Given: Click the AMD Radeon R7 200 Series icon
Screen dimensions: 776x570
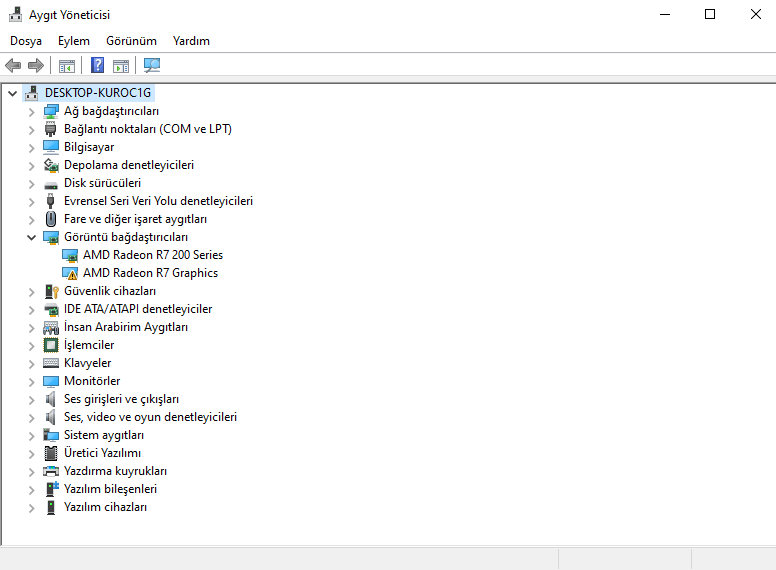Looking at the screenshot, I should [x=70, y=255].
